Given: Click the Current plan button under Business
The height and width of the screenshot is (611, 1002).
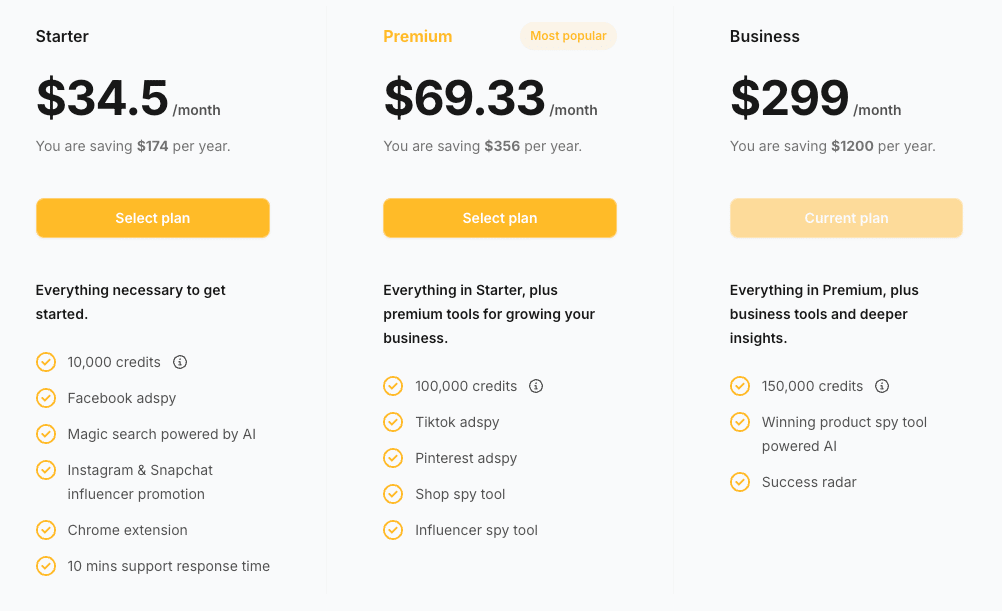Looking at the screenshot, I should [846, 218].
